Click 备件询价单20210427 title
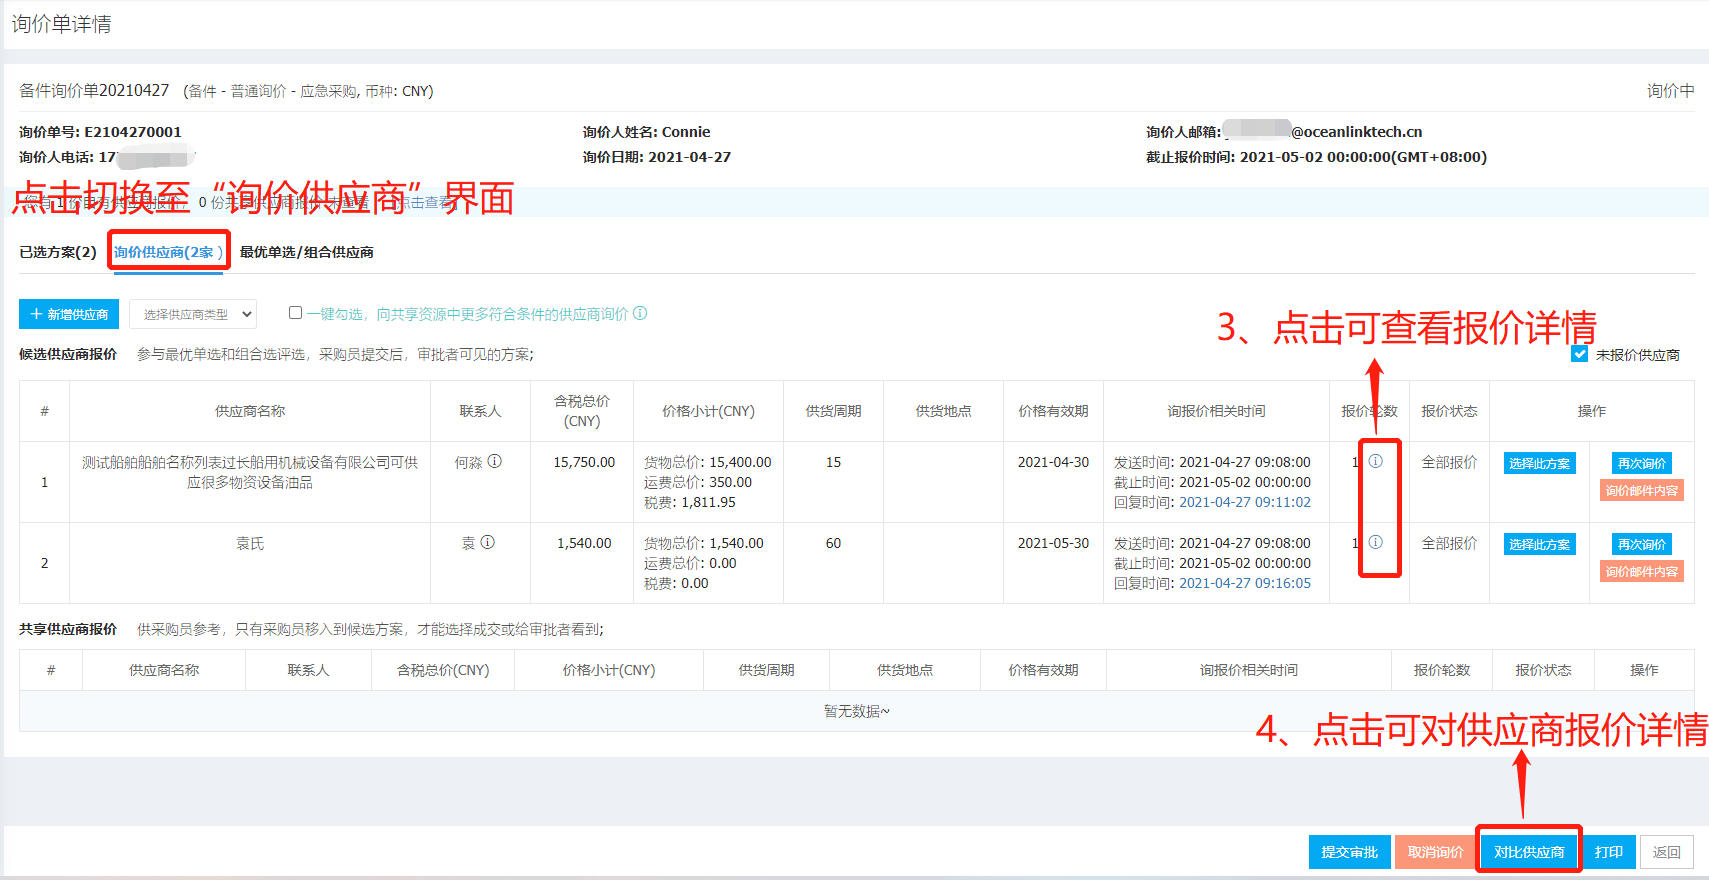This screenshot has height=880, width=1709. click(x=94, y=91)
